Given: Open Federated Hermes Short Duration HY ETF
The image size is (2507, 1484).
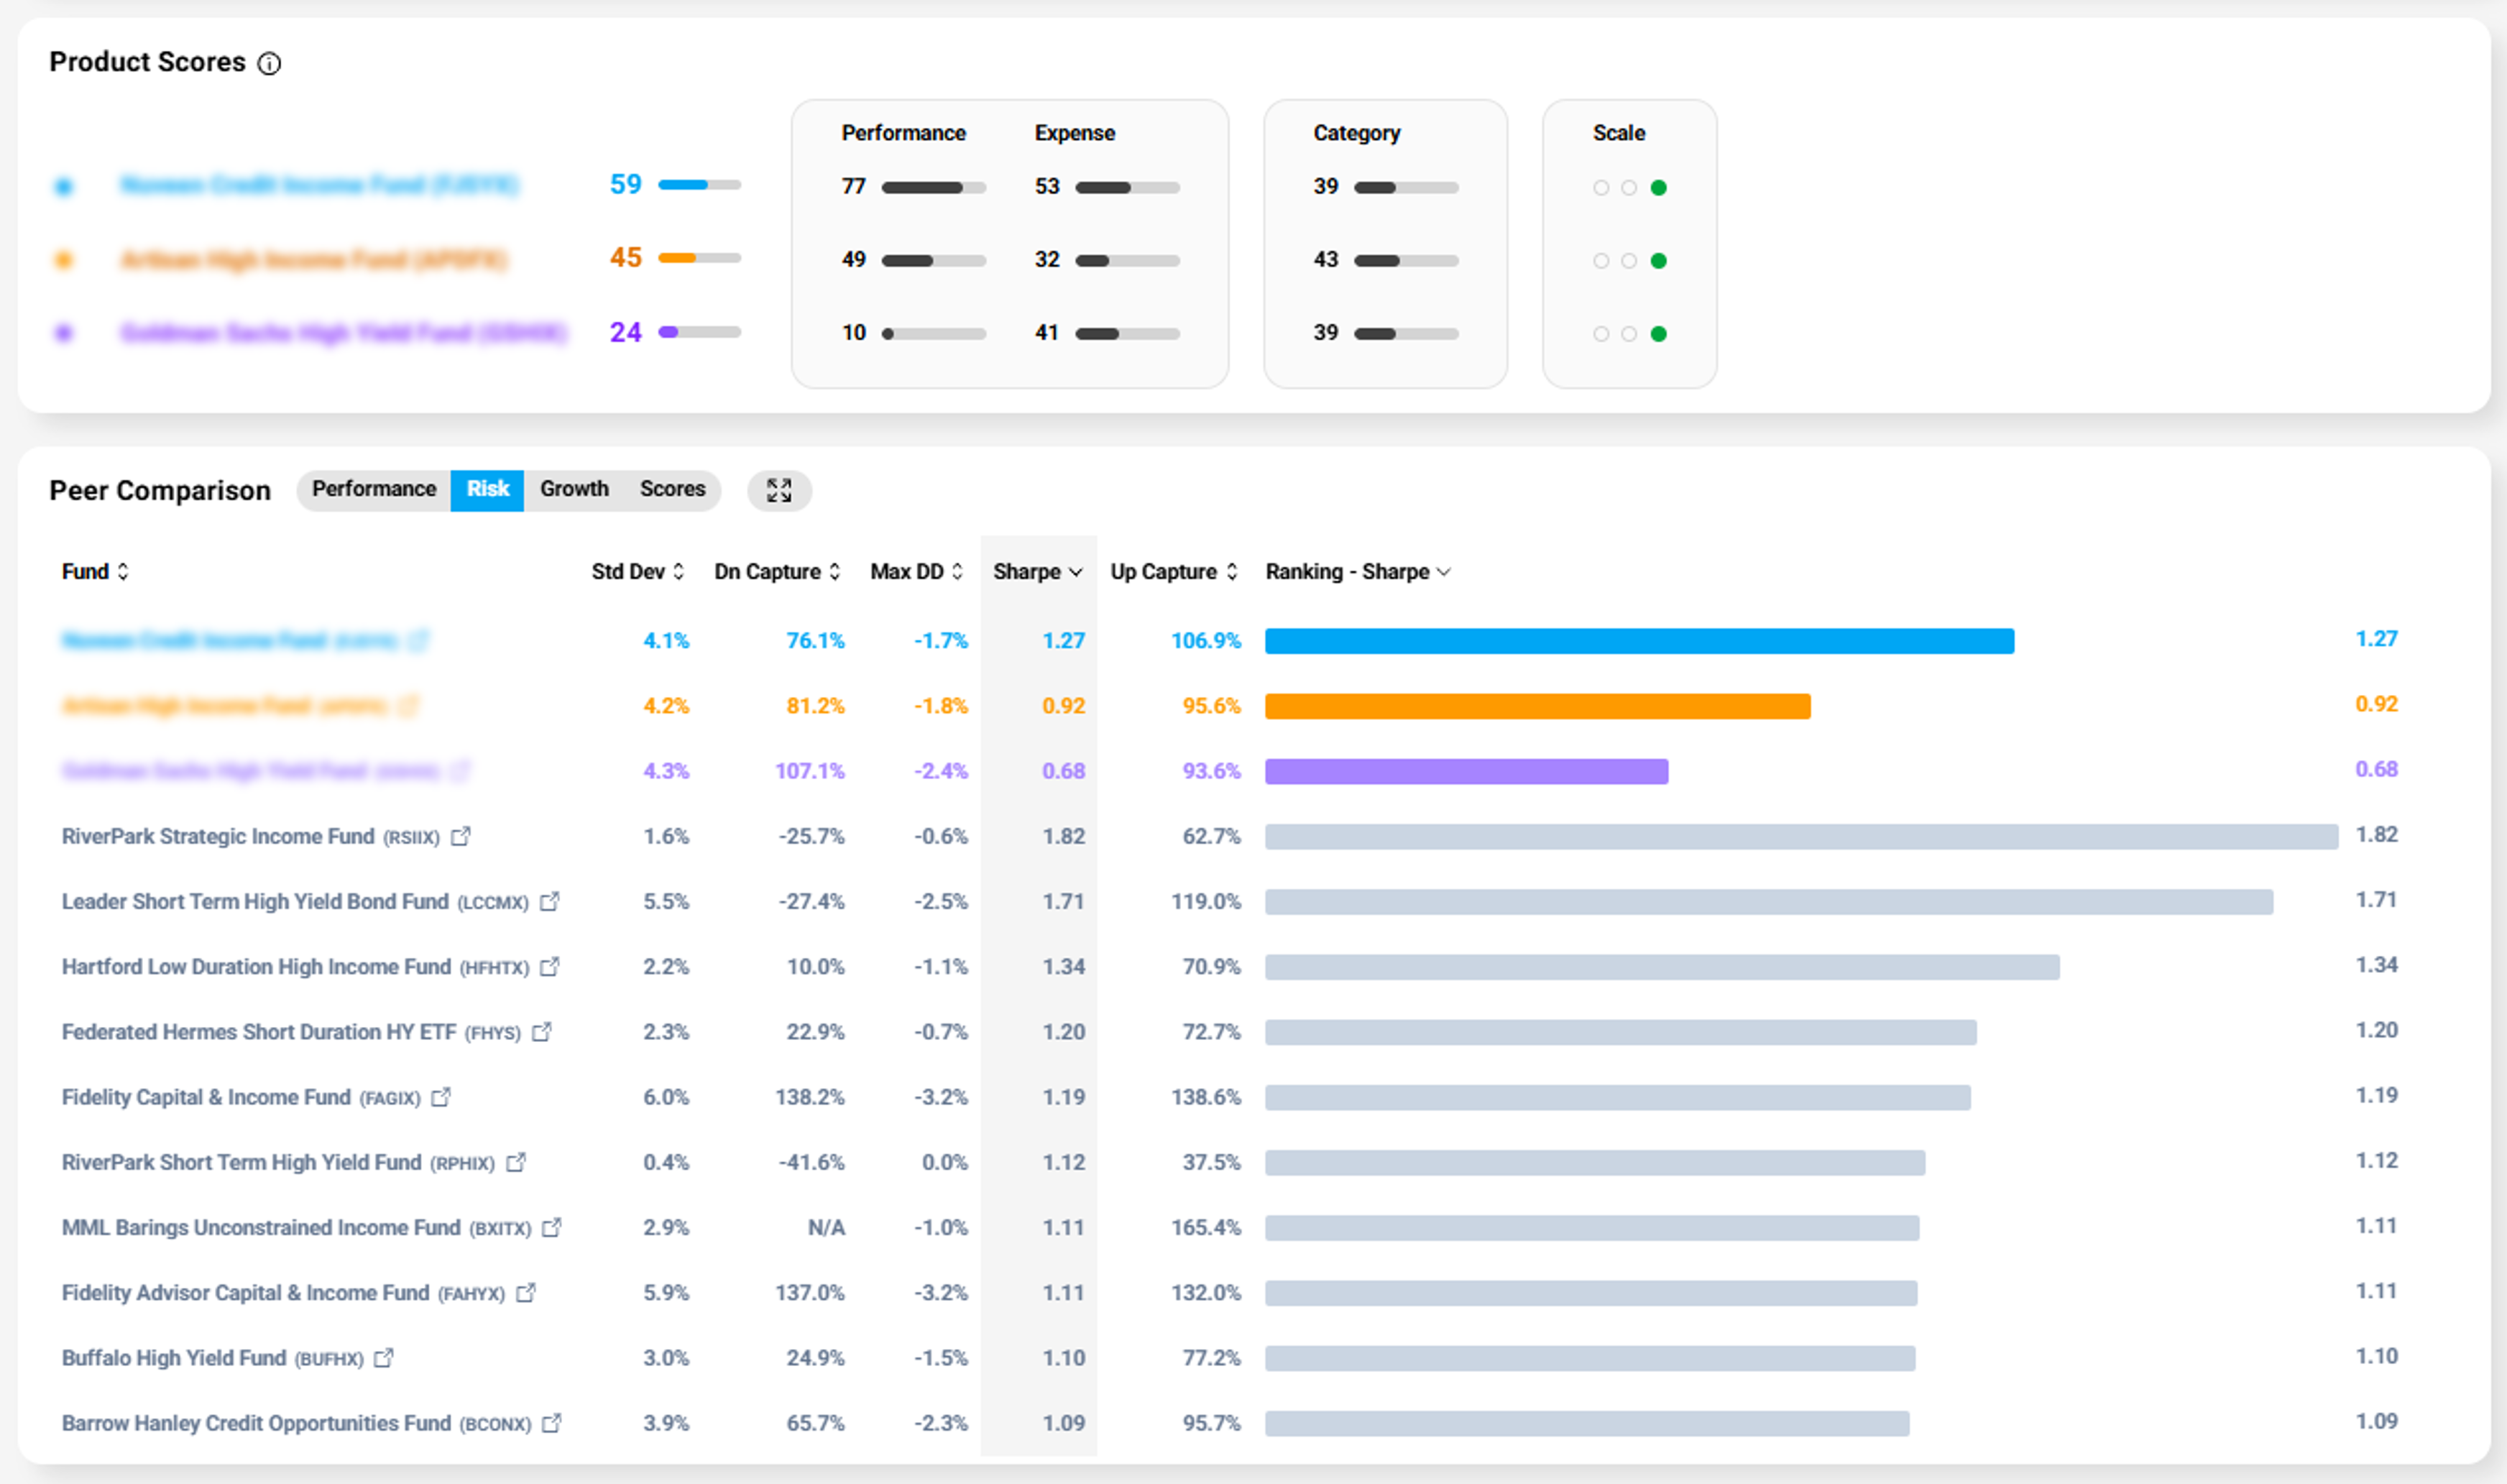Looking at the screenshot, I should 291,1032.
